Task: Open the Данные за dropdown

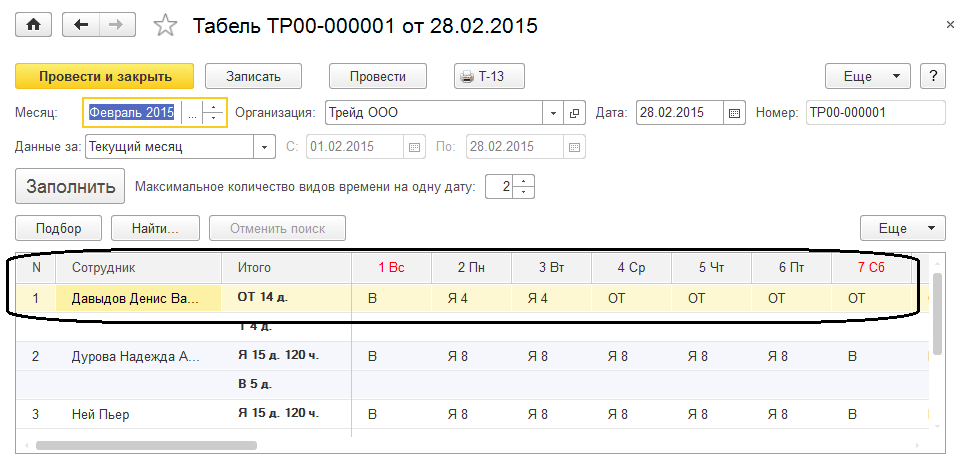Action: 265,147
